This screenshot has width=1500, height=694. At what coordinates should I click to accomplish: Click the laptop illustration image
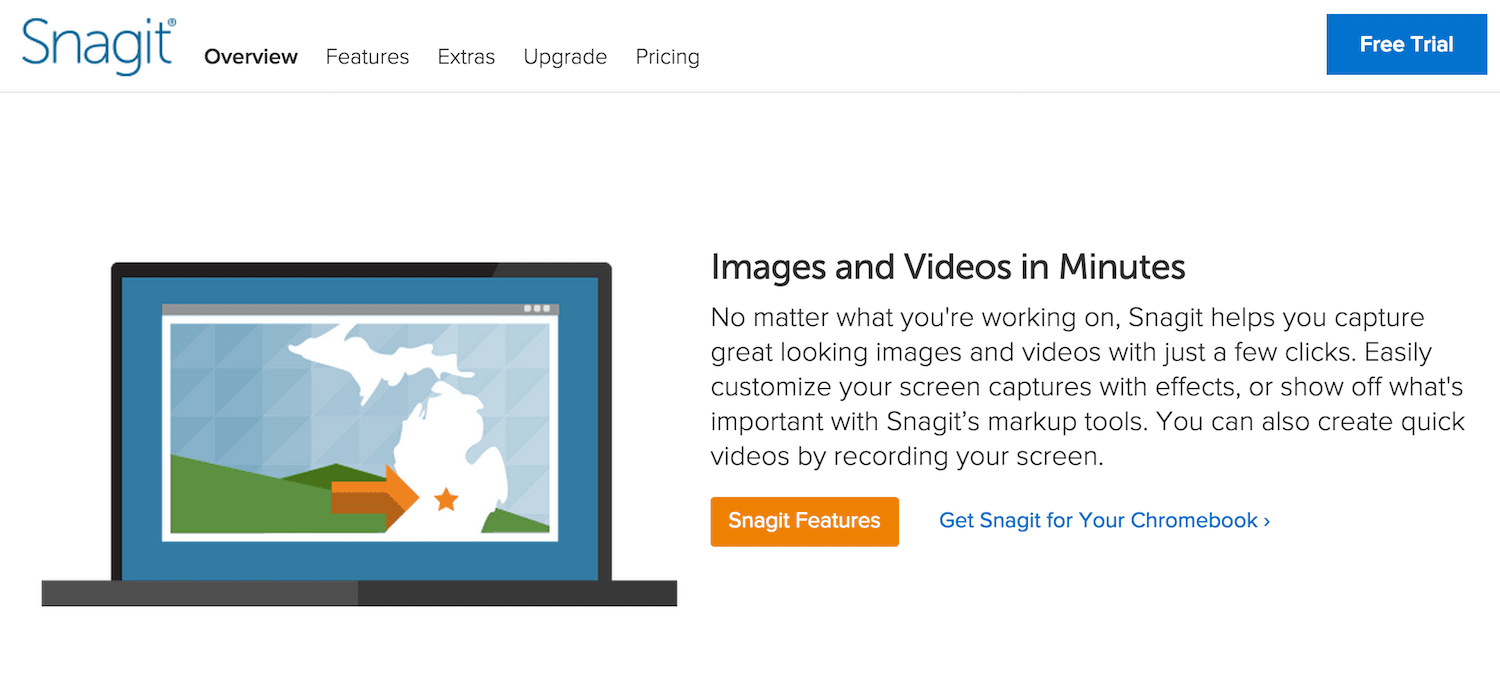pyautogui.click(x=359, y=433)
